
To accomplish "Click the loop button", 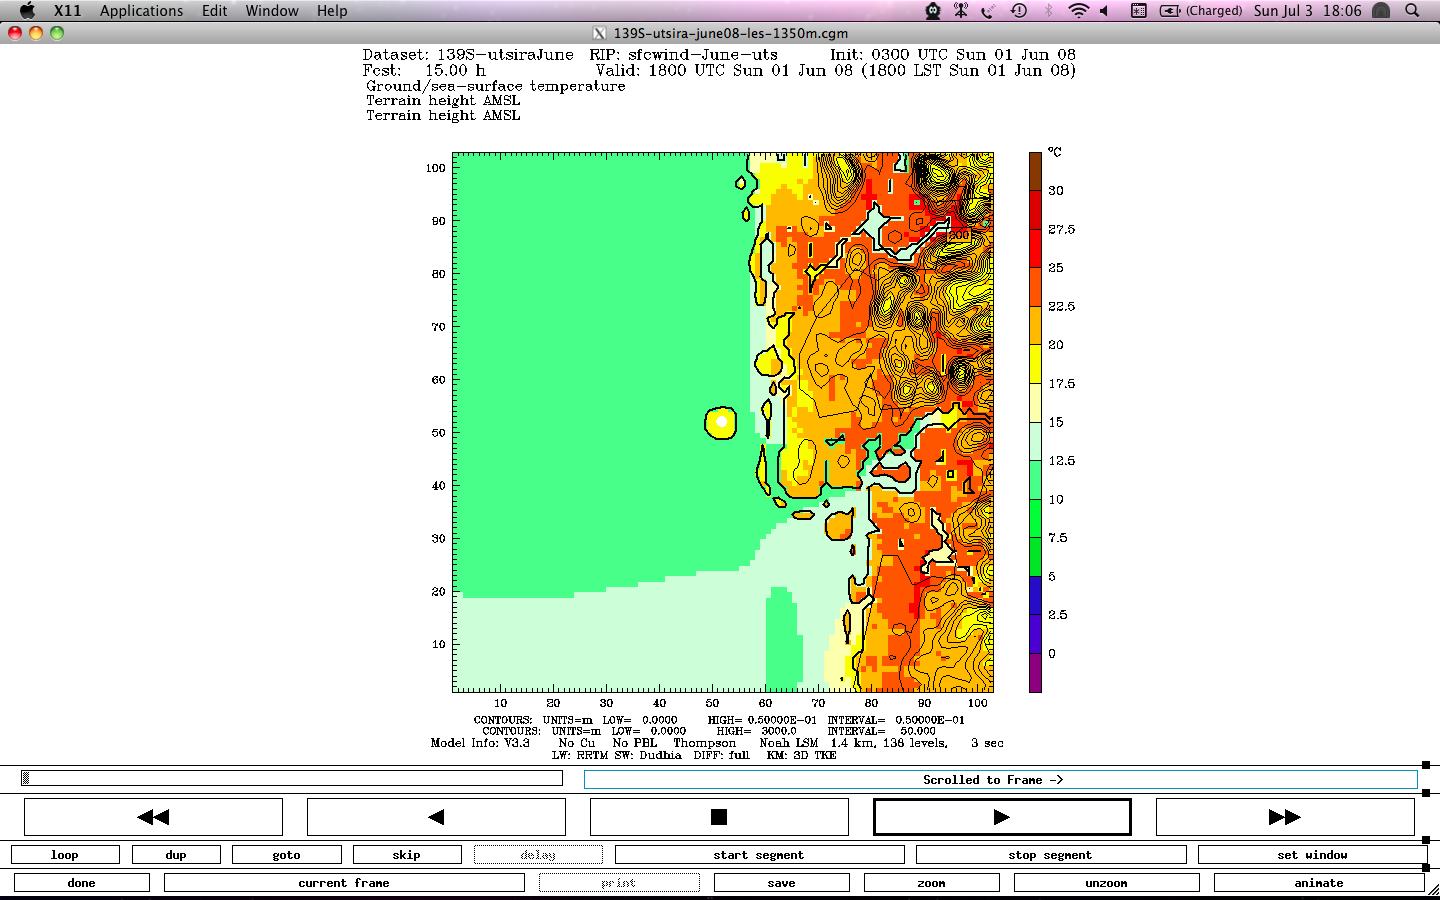I will (x=65, y=855).
